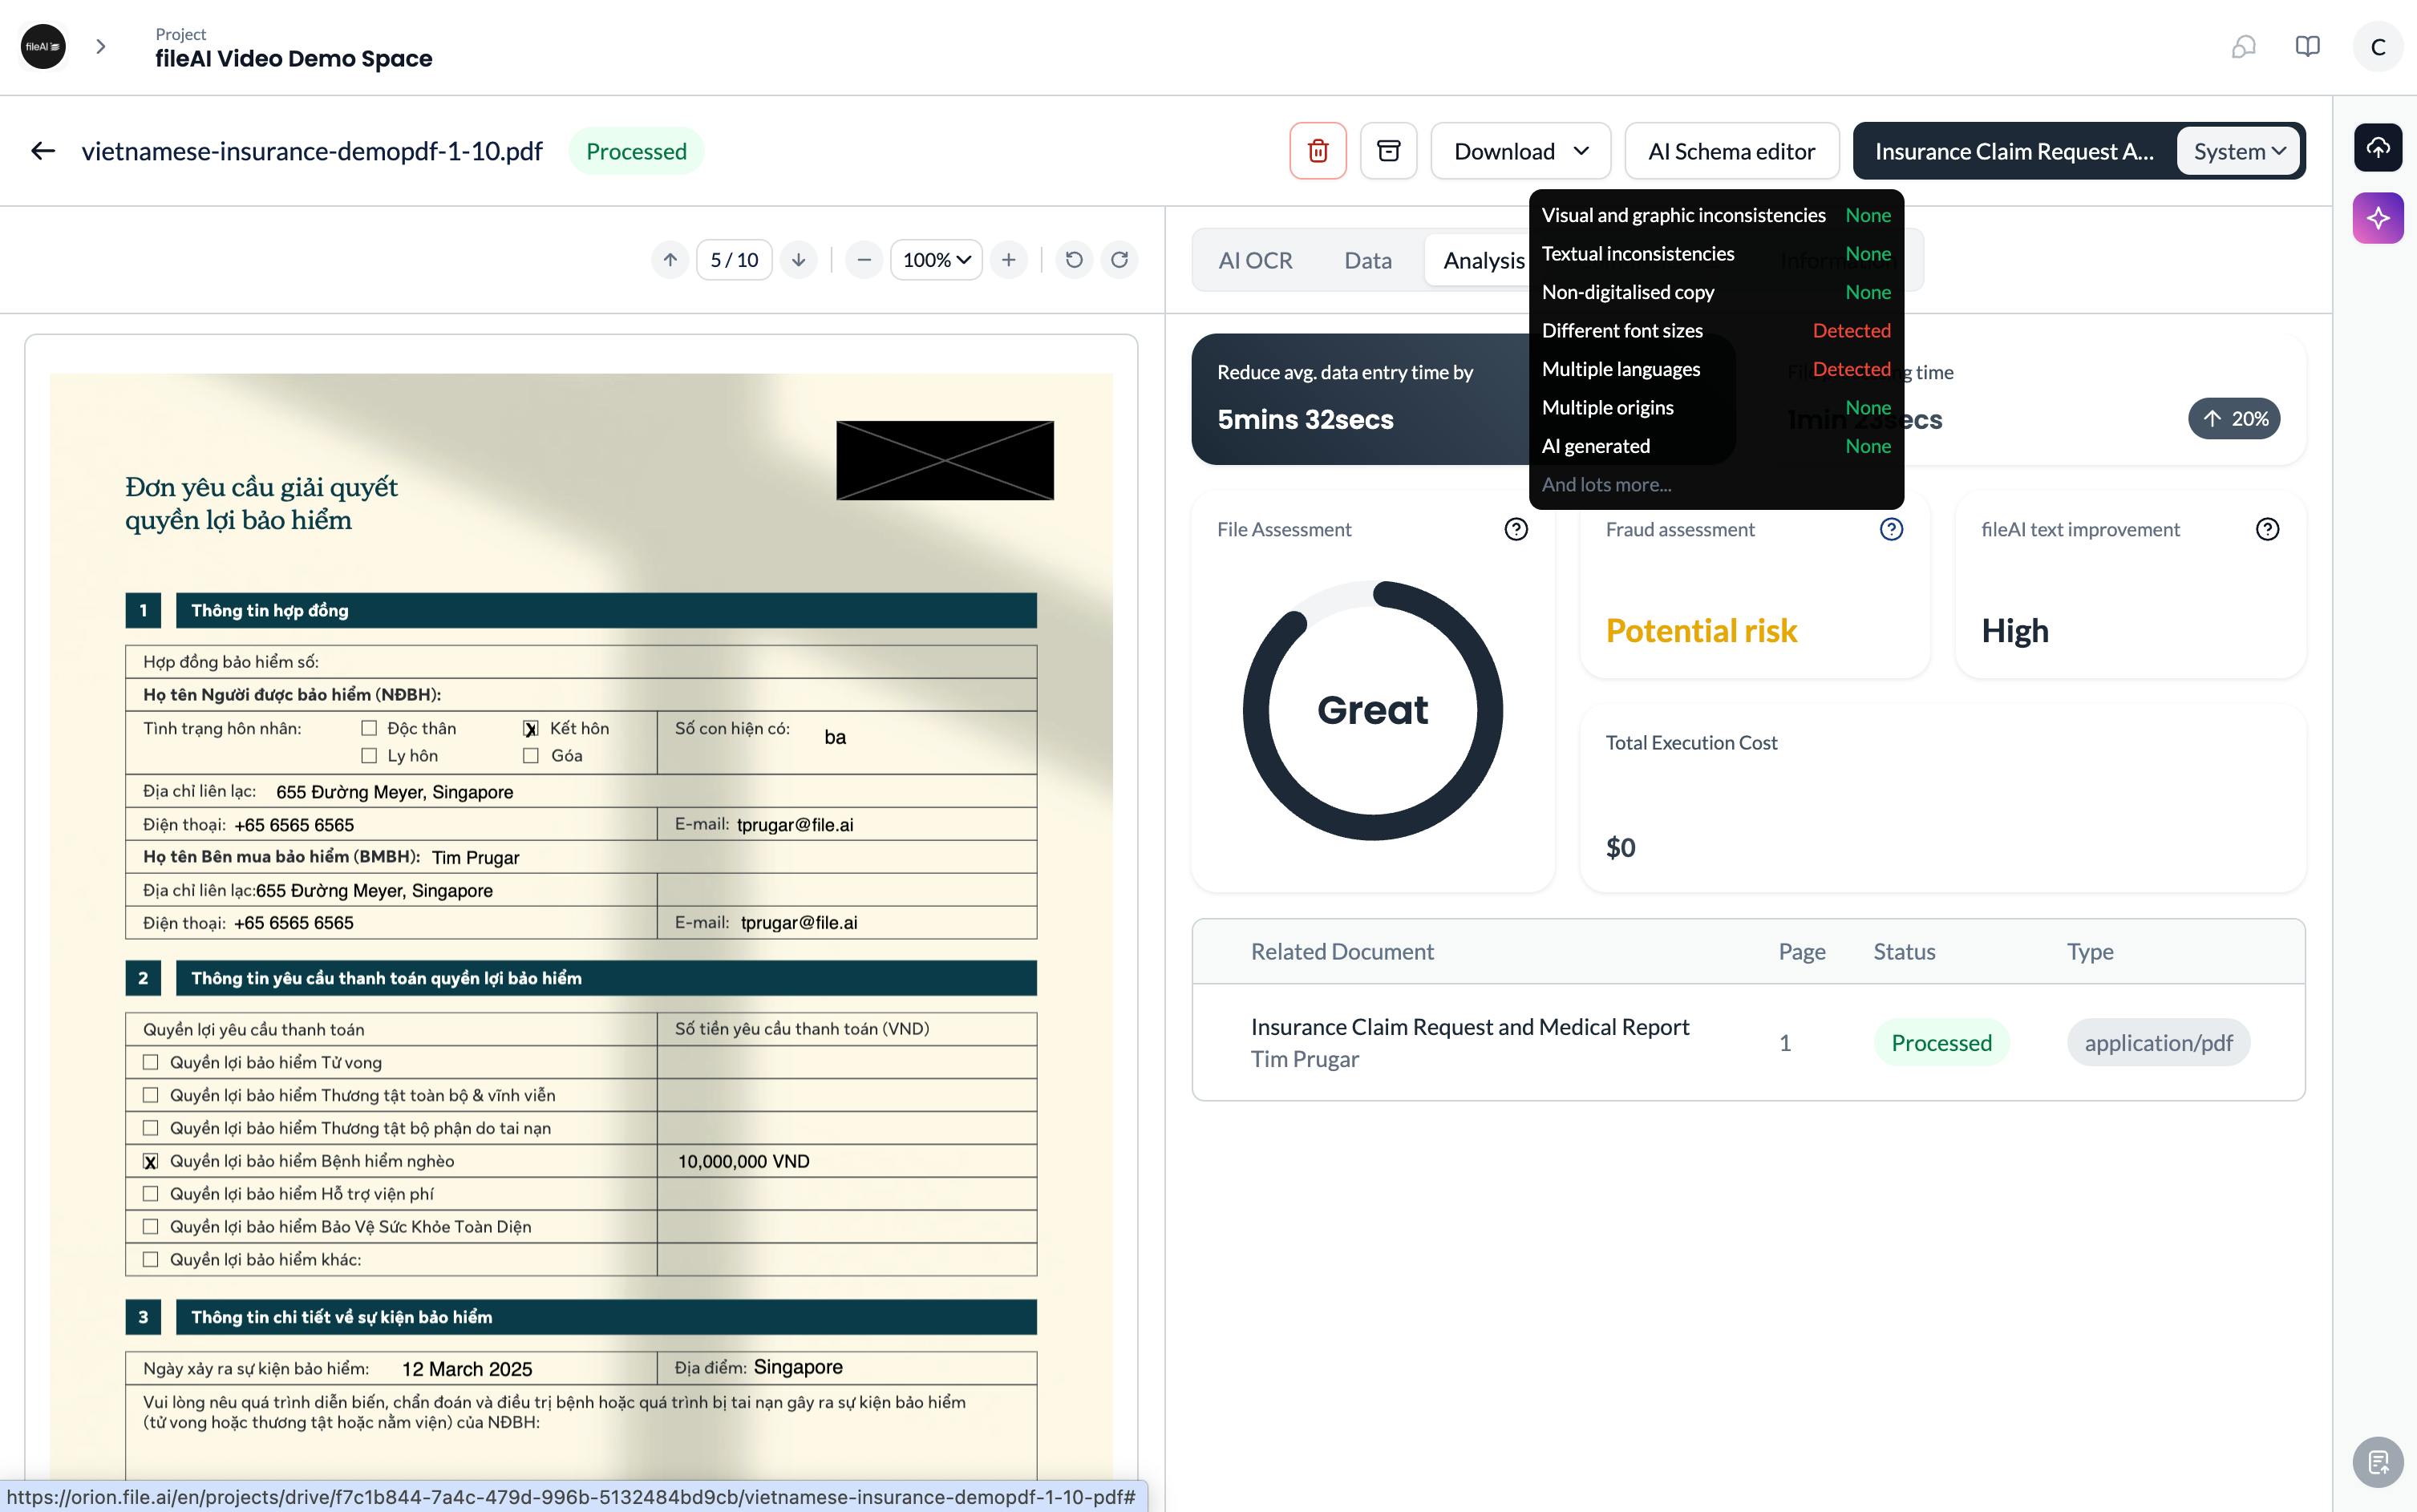Check the Góa checkbox
The width and height of the screenshot is (2417, 1512).
pyautogui.click(x=531, y=756)
